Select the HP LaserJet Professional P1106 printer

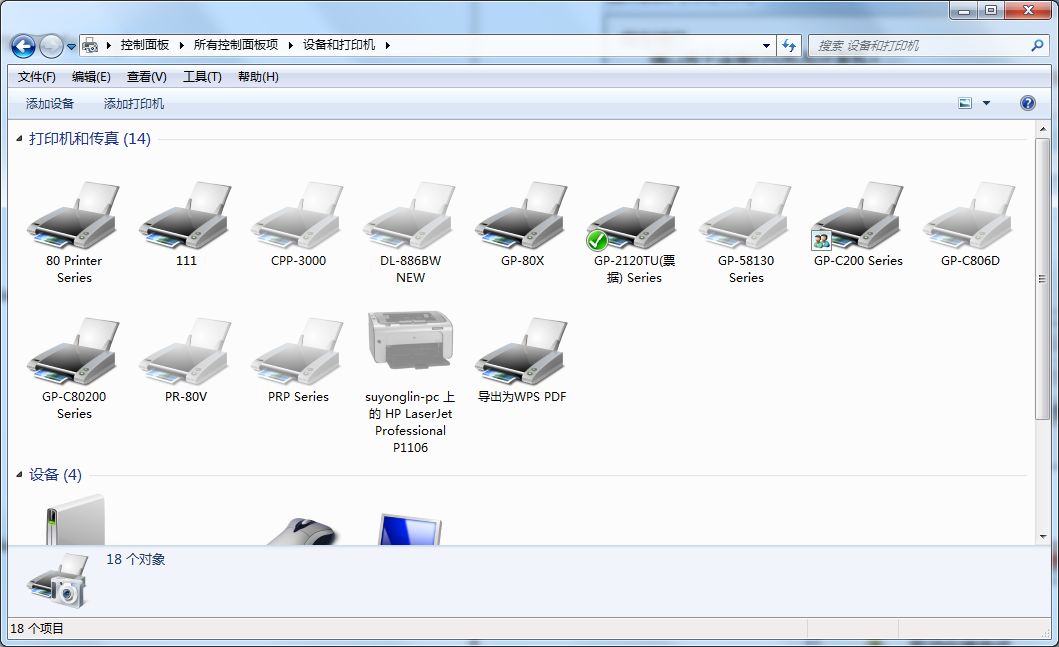[x=410, y=340]
